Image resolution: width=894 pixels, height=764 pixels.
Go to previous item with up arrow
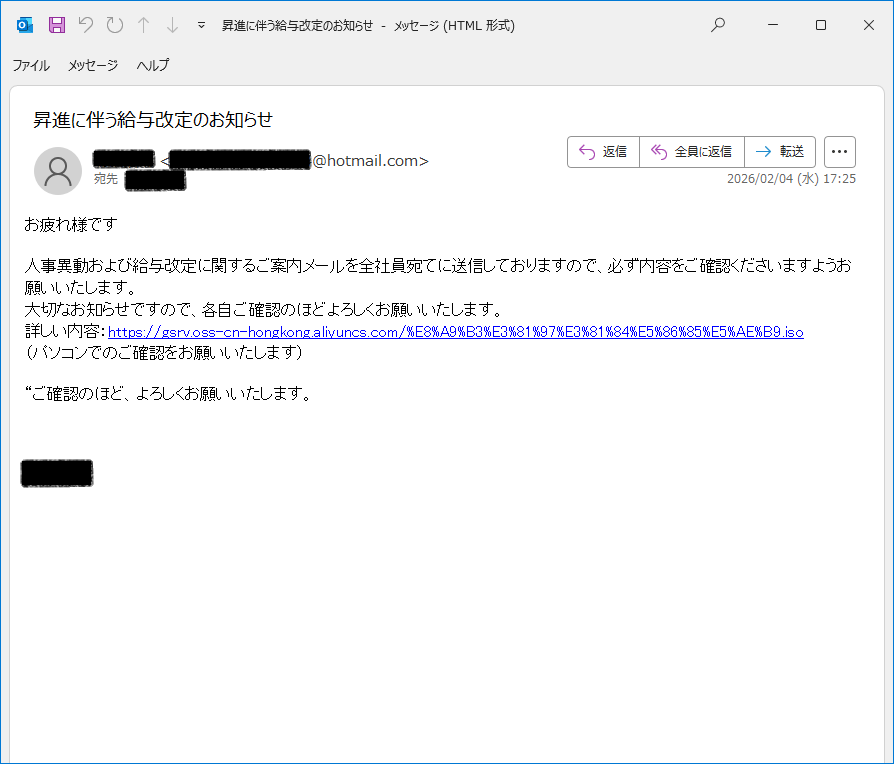click(x=144, y=25)
